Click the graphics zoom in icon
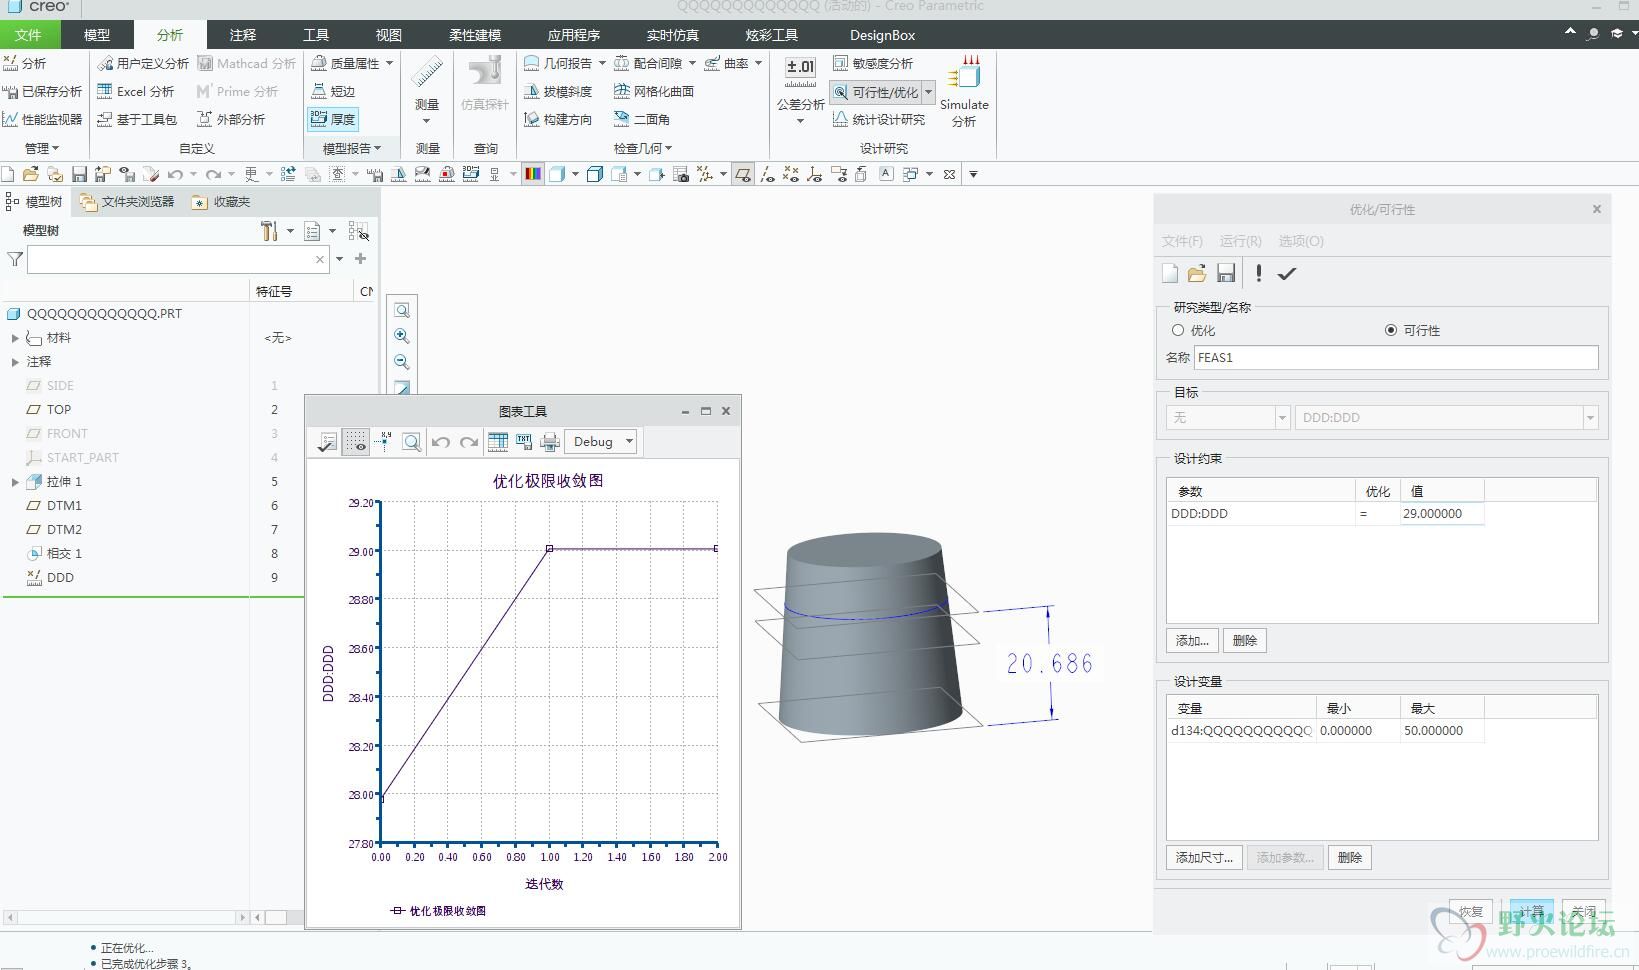 (x=402, y=336)
